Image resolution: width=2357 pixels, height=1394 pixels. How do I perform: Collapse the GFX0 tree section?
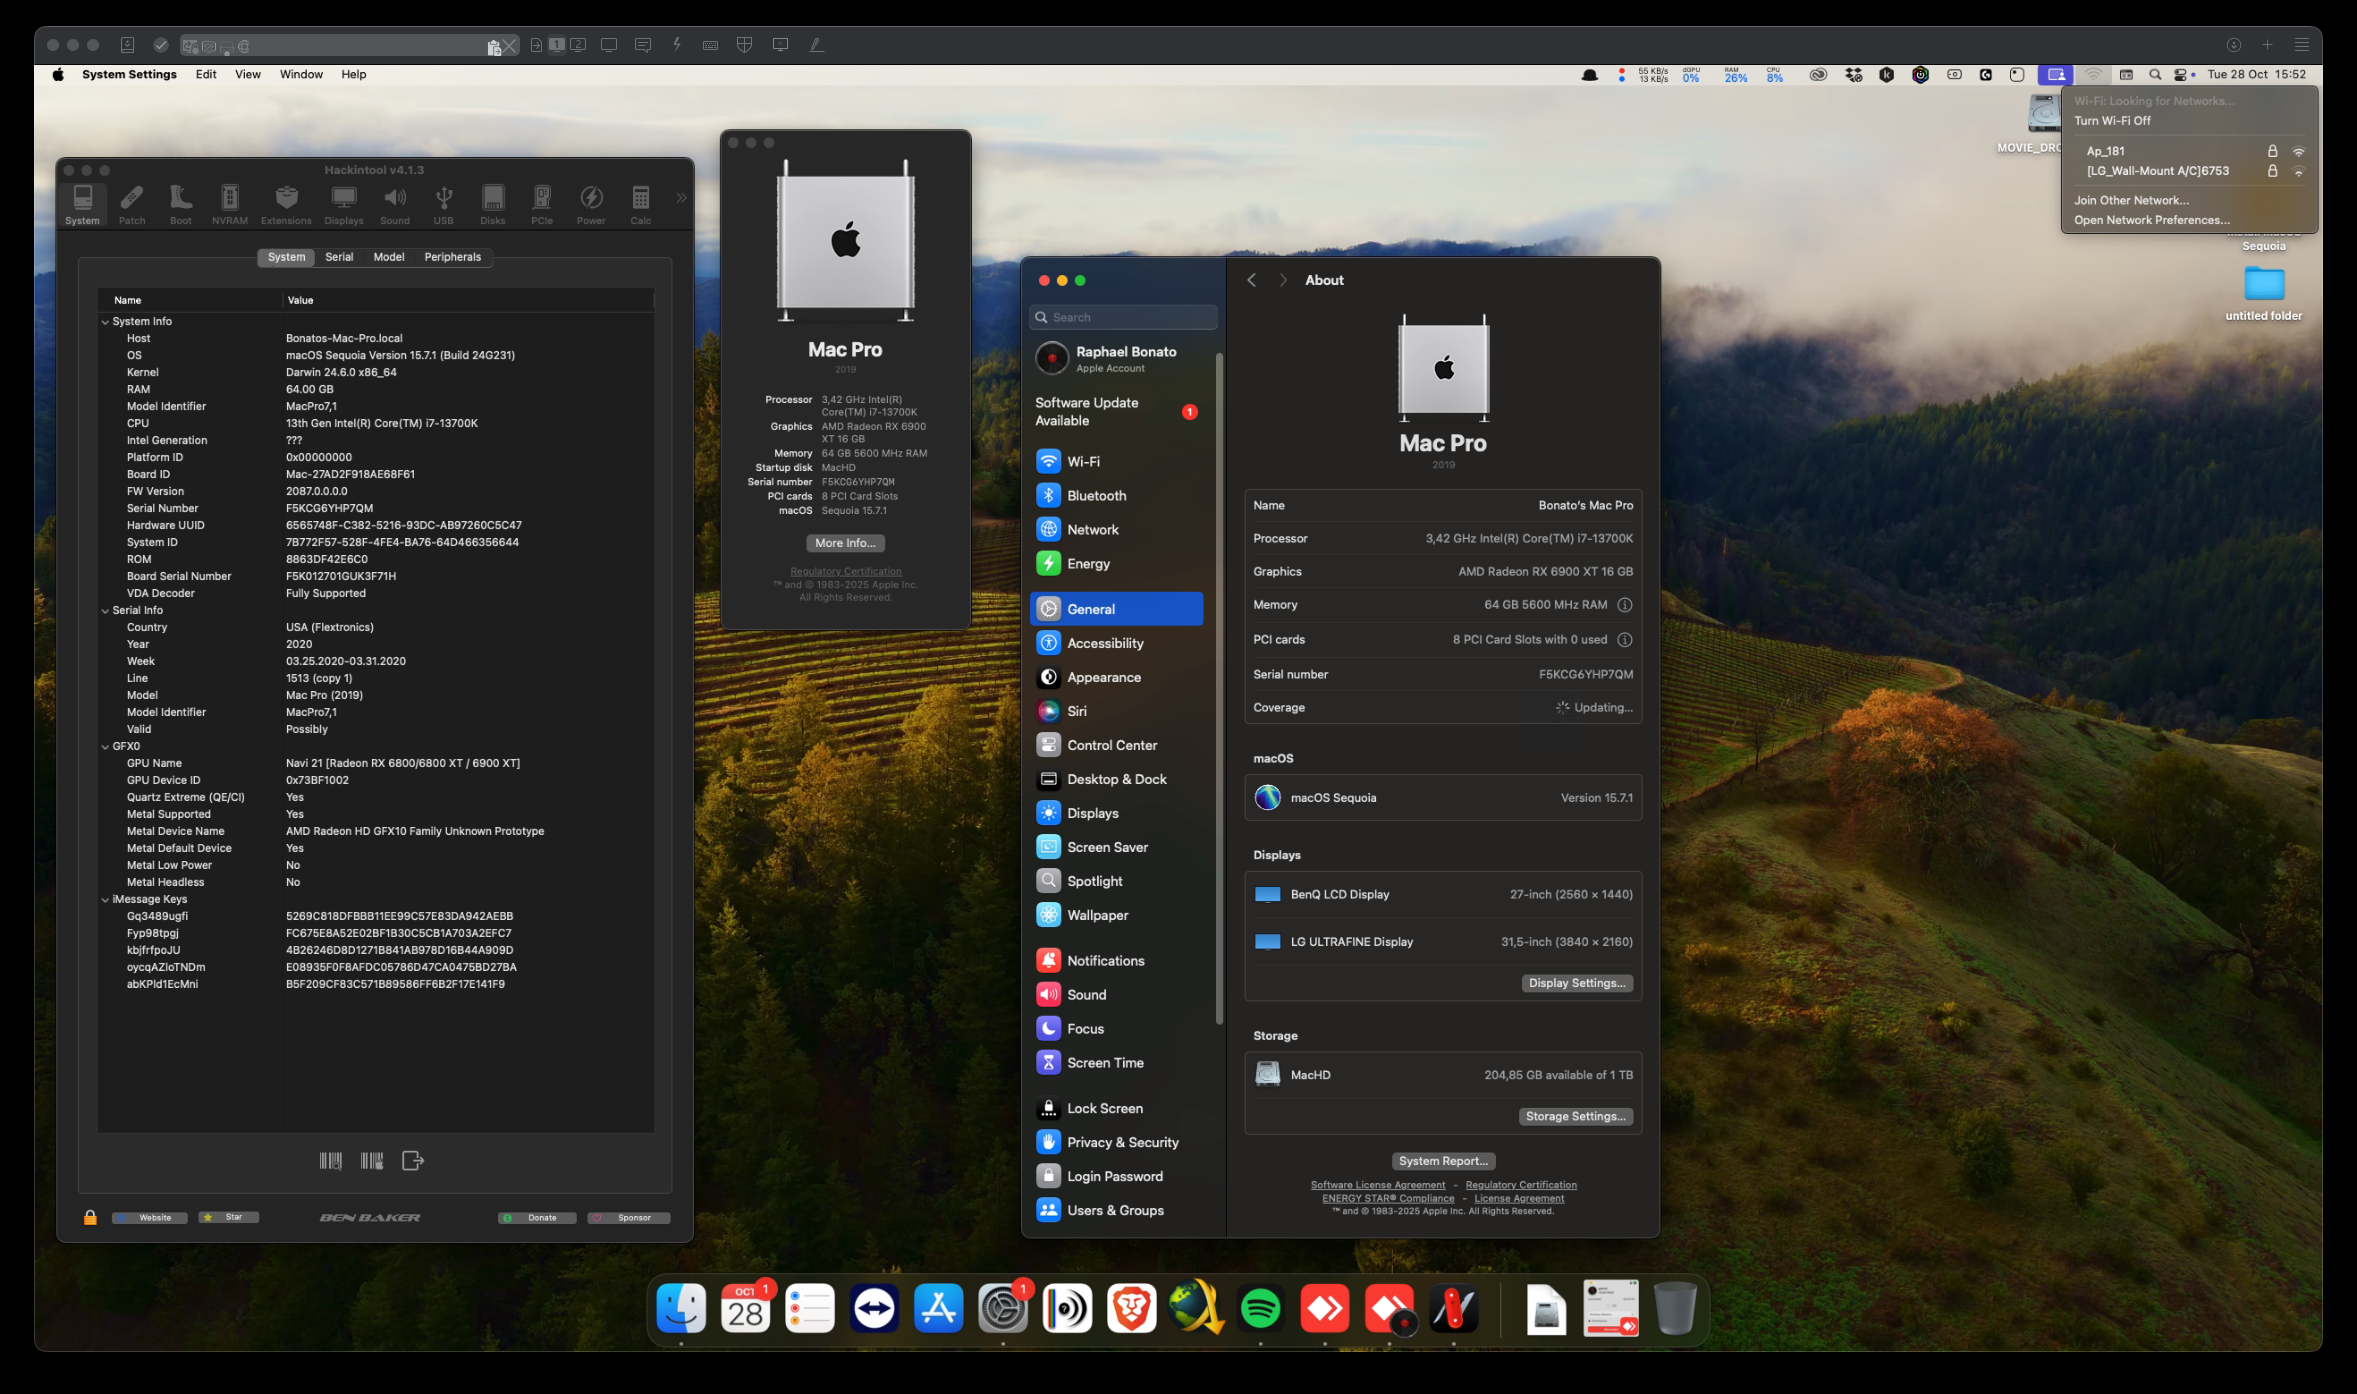tap(105, 747)
